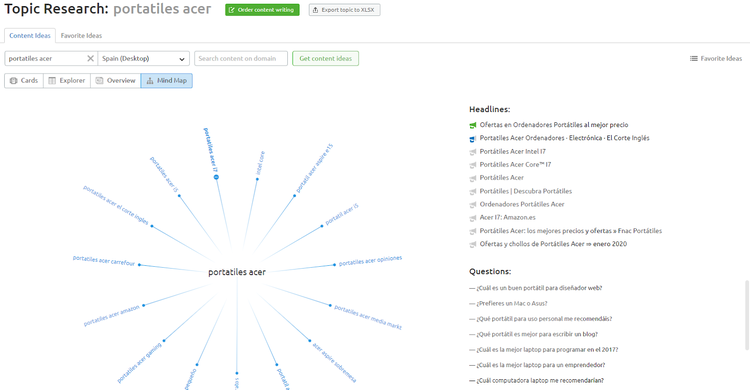Image resolution: width=750 pixels, height=390 pixels.
Task: Open headline Portátiles | Descubra Portátiles
Action: tap(526, 191)
